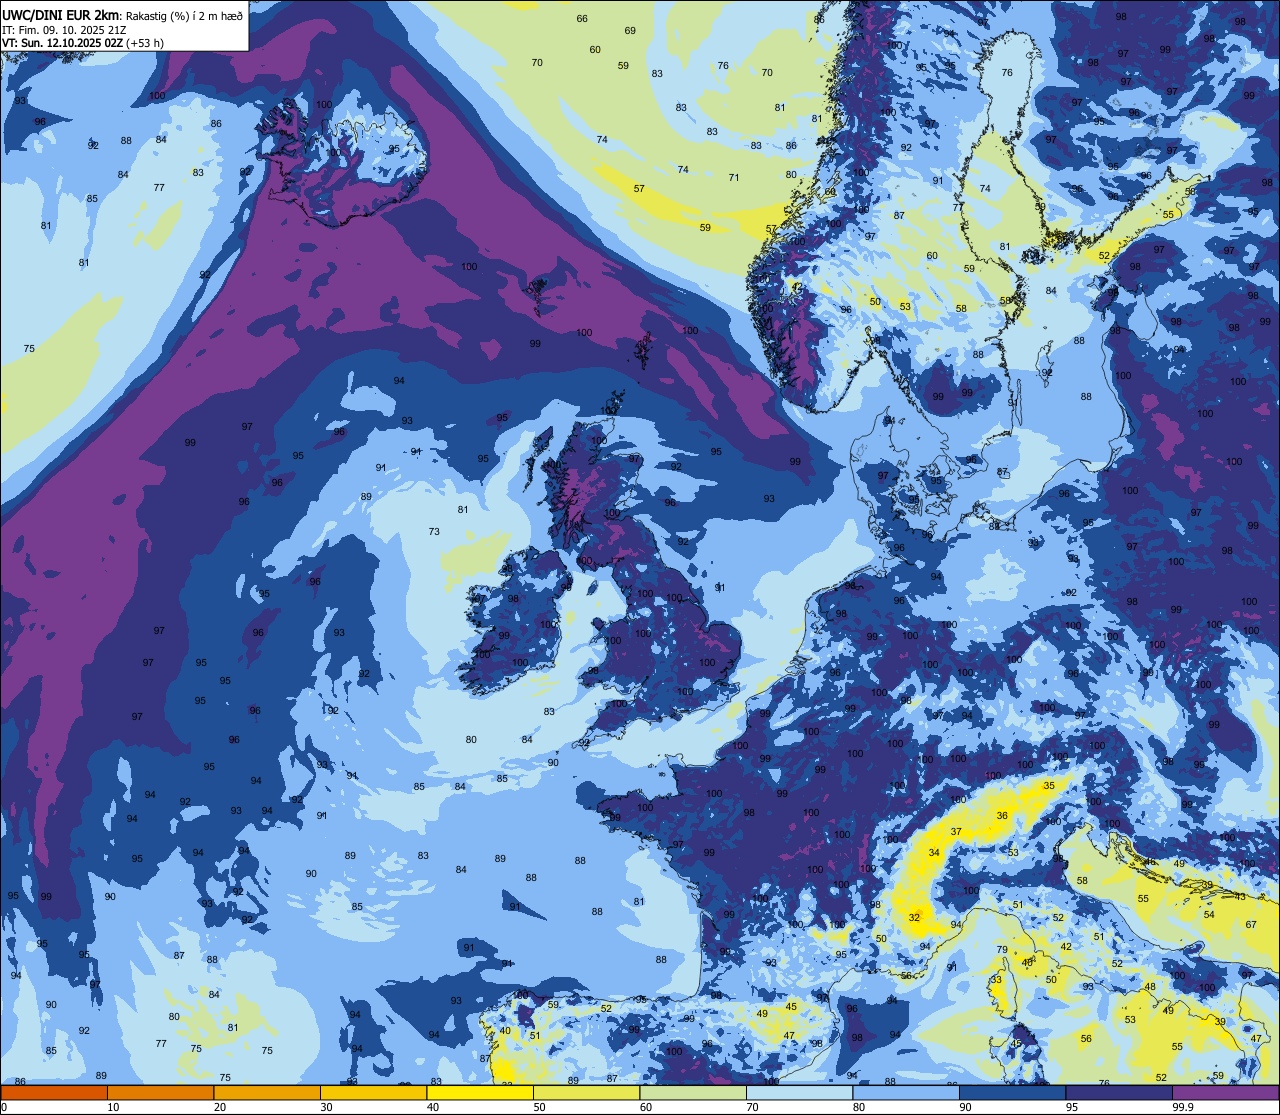
Task: Click the legend tick label '95'
Action: pos(1072,1107)
